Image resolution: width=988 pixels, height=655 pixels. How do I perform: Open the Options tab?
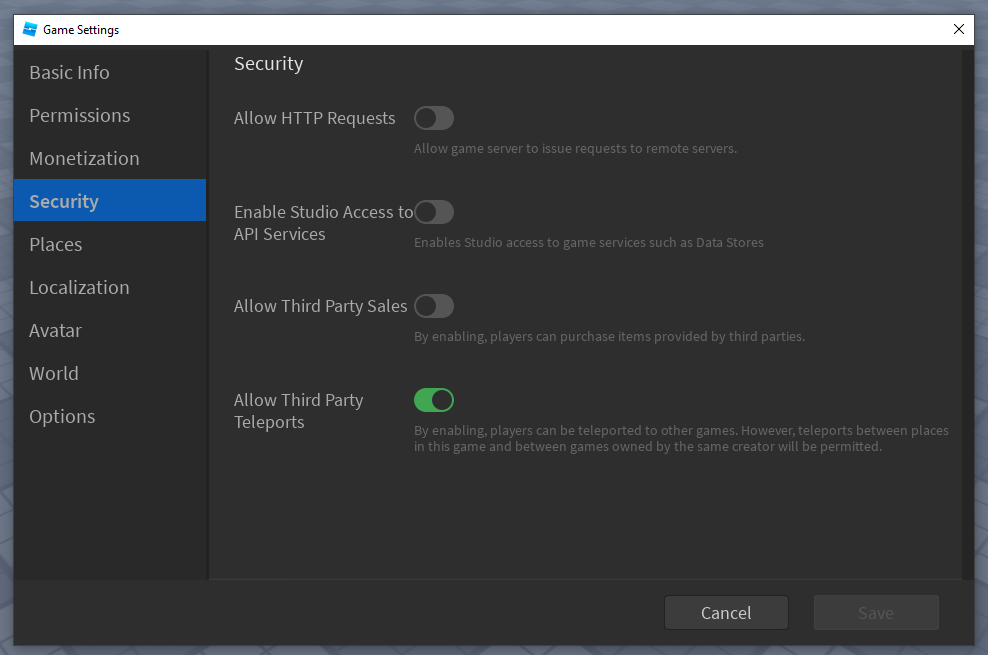(62, 417)
